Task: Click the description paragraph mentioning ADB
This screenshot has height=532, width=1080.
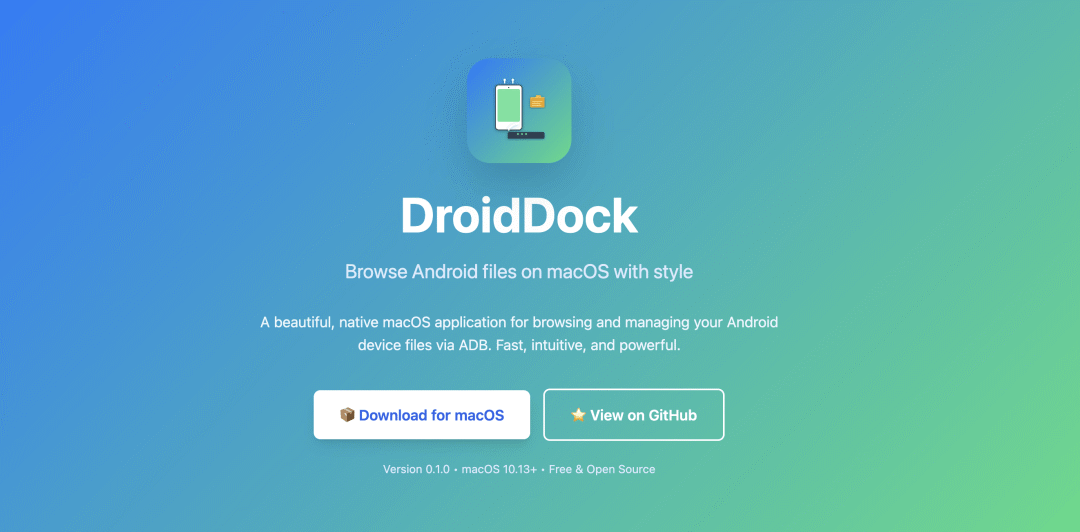Action: (x=519, y=334)
